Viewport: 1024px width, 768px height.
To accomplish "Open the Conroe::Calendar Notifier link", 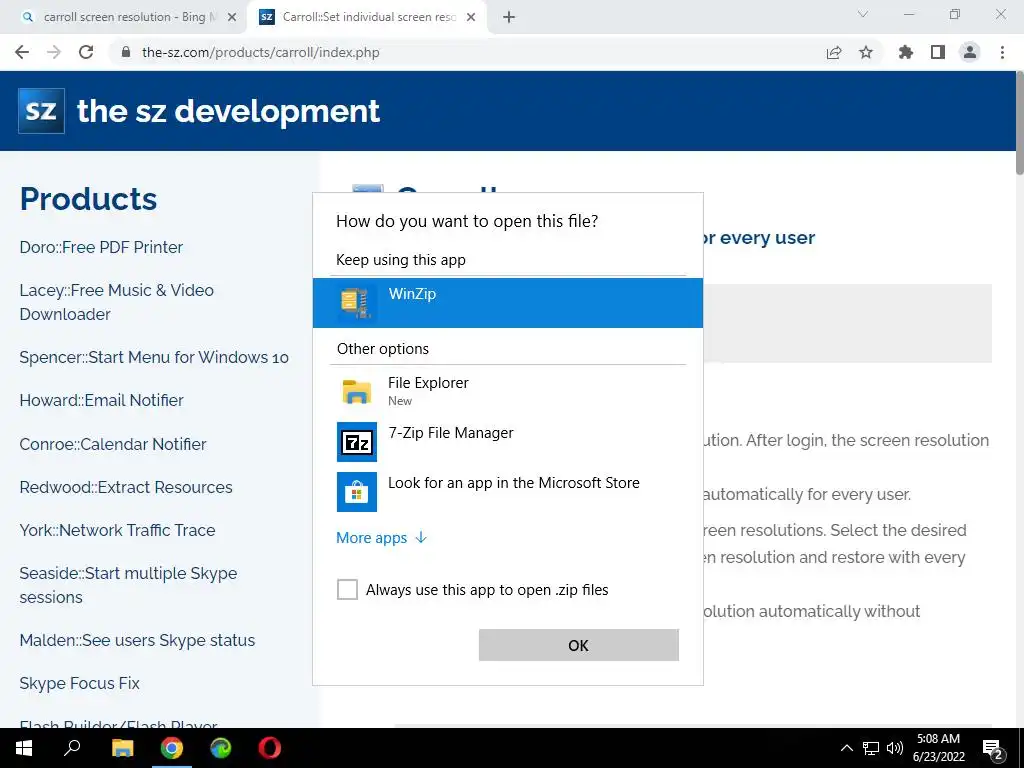I will (113, 444).
